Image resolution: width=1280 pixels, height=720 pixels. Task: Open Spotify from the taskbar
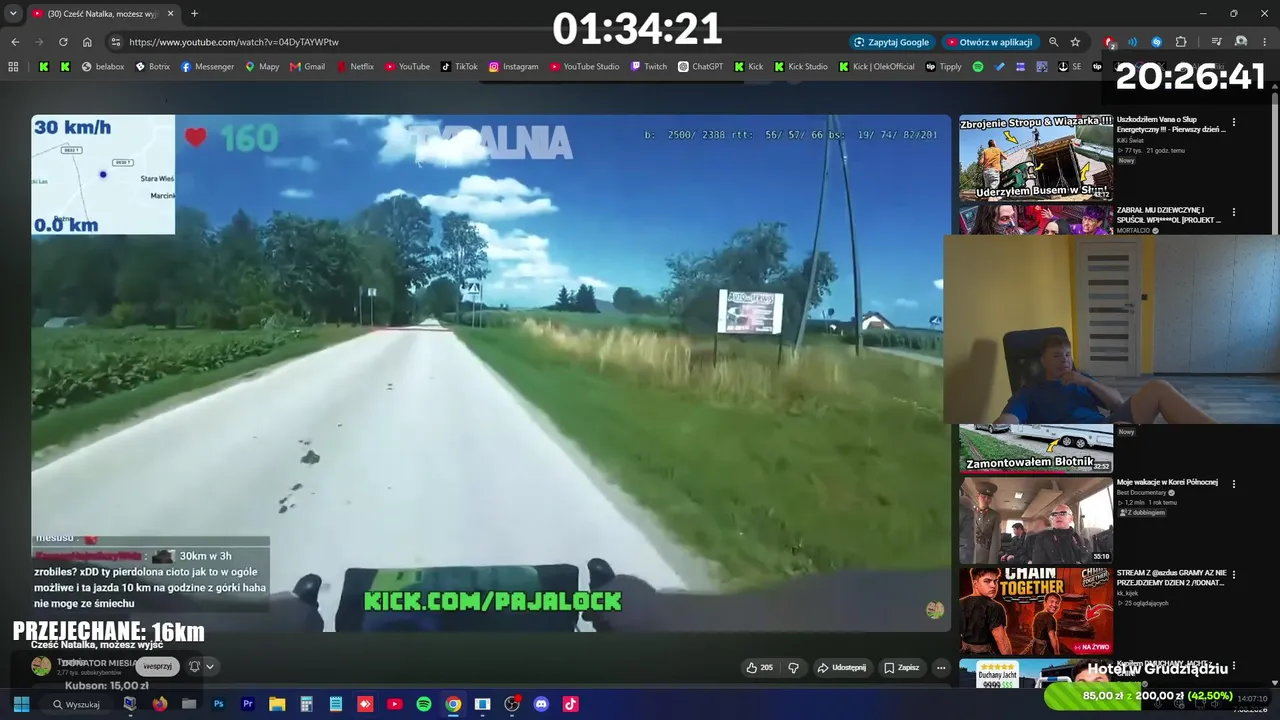(423, 704)
